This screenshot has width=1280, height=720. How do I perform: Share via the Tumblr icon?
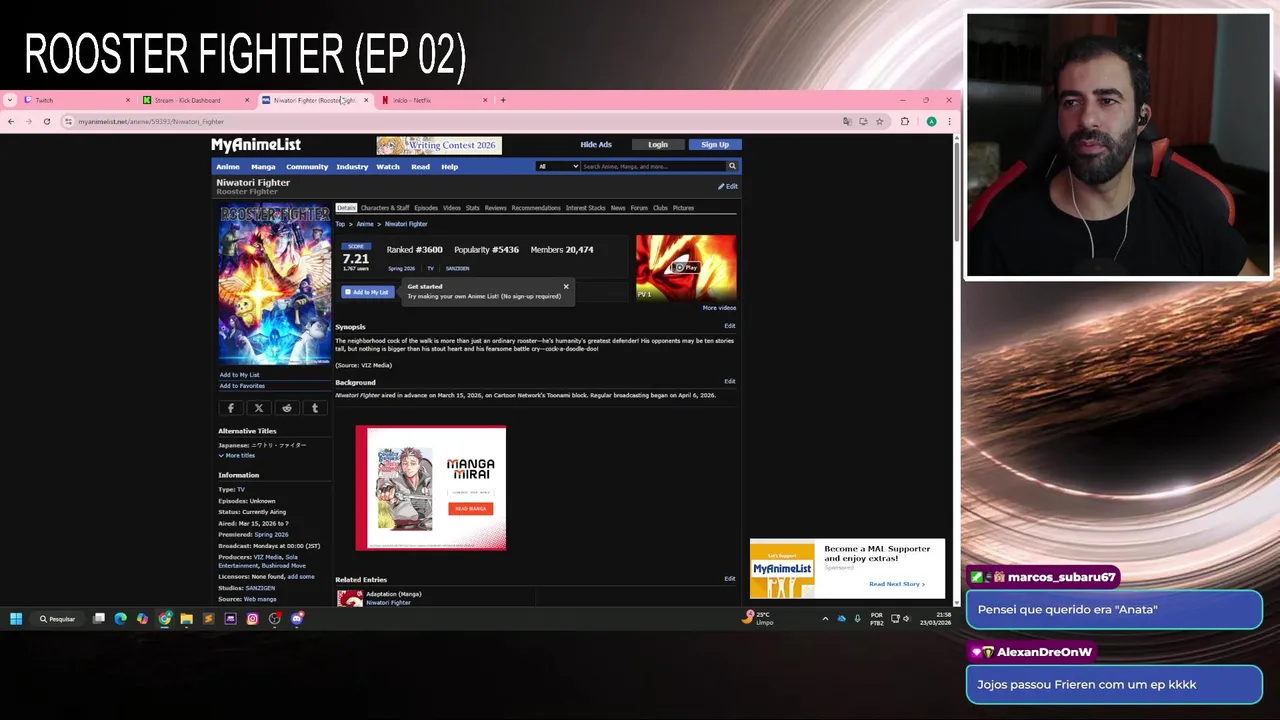[x=315, y=408]
